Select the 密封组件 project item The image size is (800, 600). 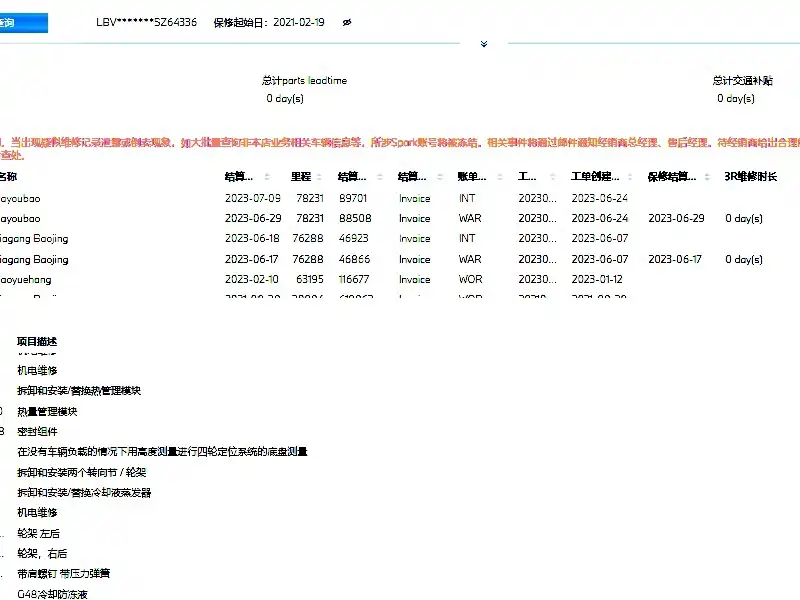pos(37,432)
